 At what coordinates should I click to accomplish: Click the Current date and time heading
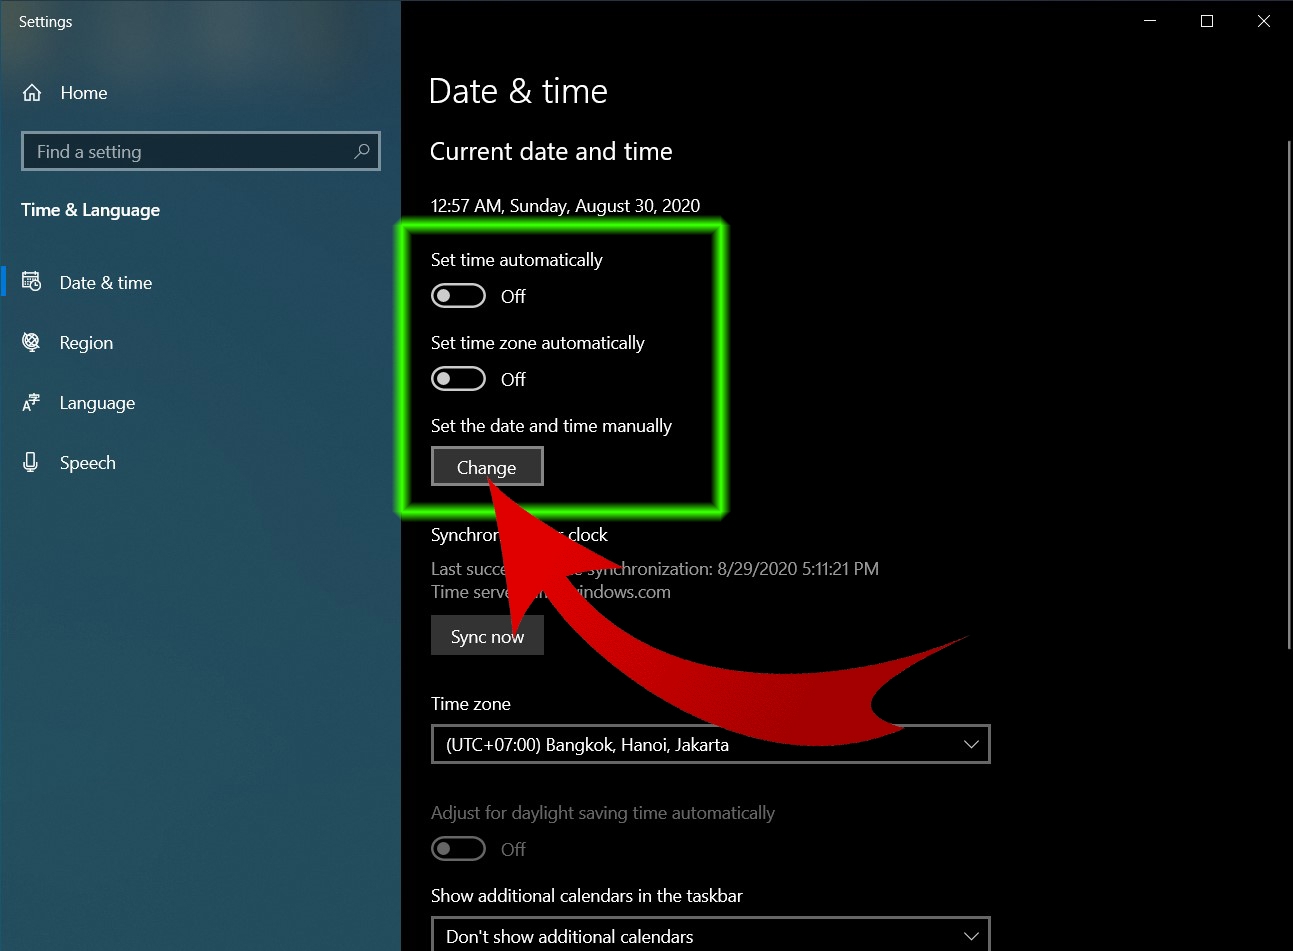[551, 151]
